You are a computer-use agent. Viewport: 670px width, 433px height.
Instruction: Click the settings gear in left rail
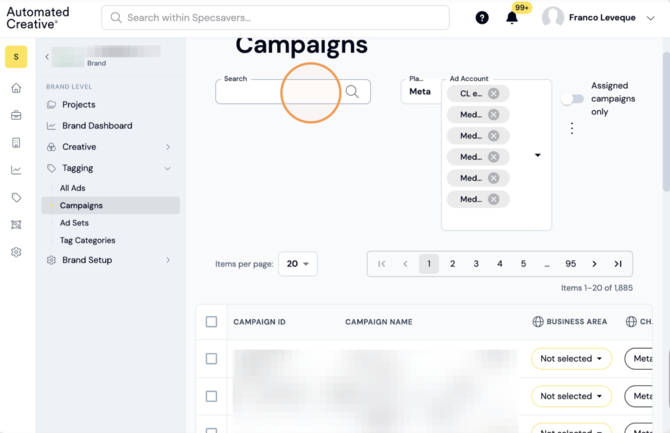pos(16,252)
